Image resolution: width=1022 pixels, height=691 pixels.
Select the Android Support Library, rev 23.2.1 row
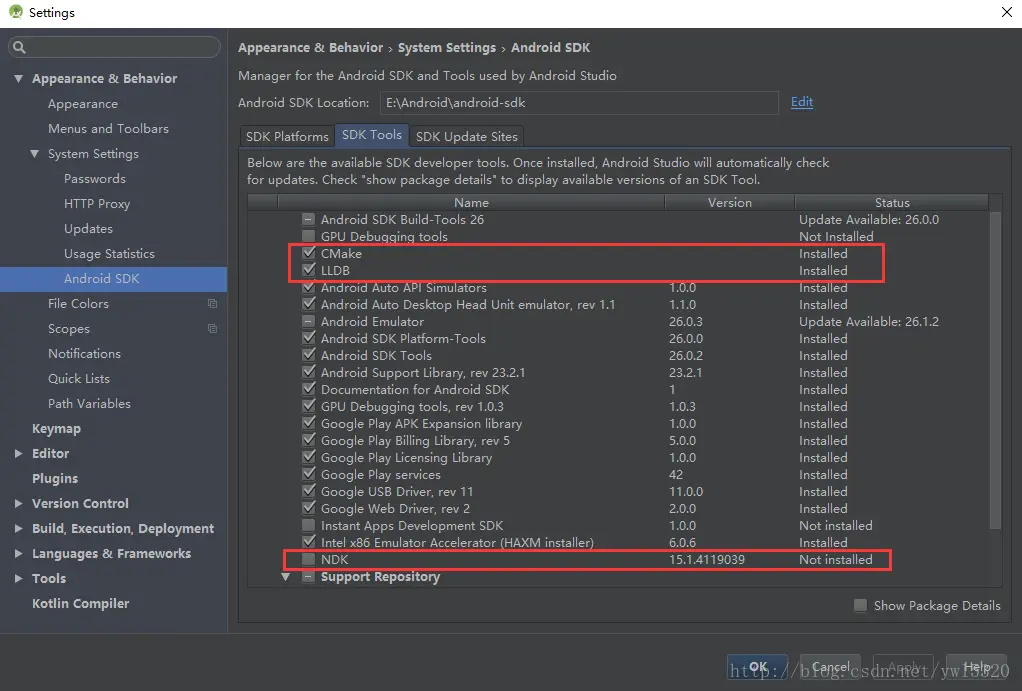618,372
